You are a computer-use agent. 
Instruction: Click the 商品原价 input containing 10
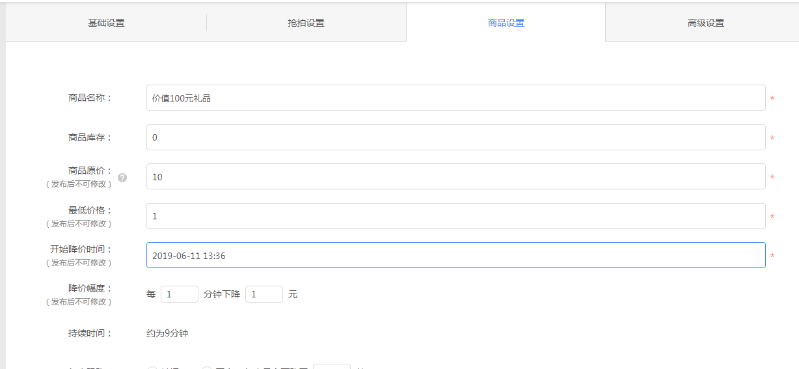point(456,176)
